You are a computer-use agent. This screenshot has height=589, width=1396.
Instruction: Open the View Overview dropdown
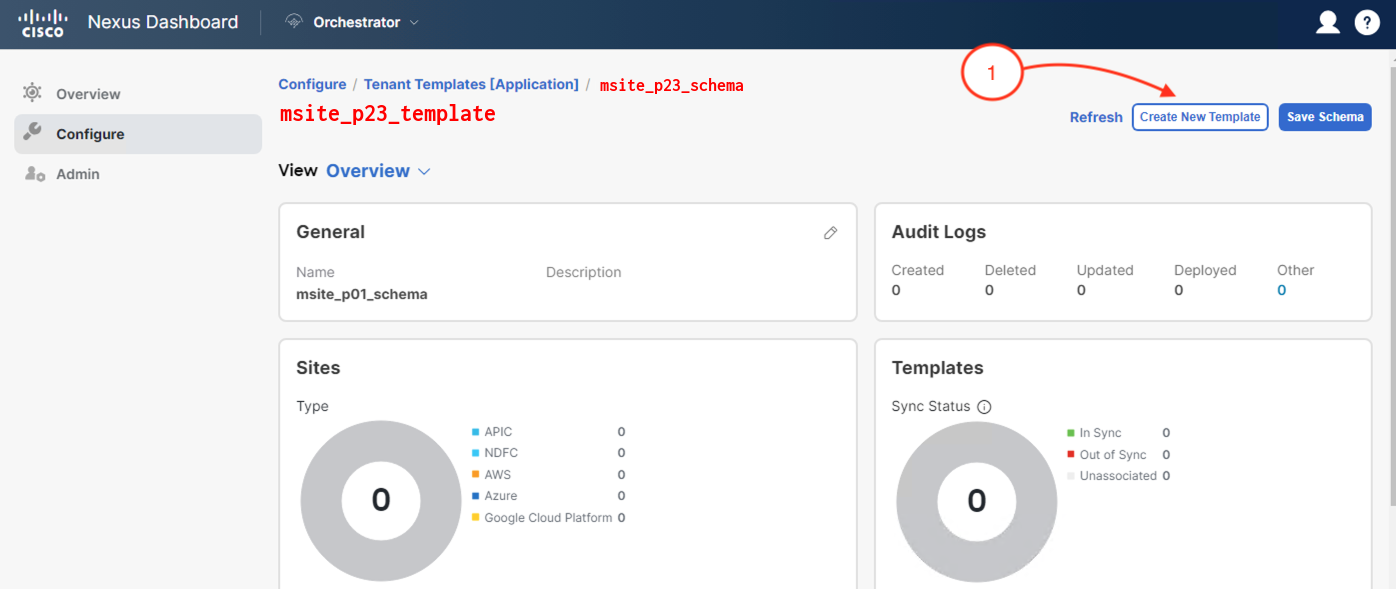[x=368, y=171]
